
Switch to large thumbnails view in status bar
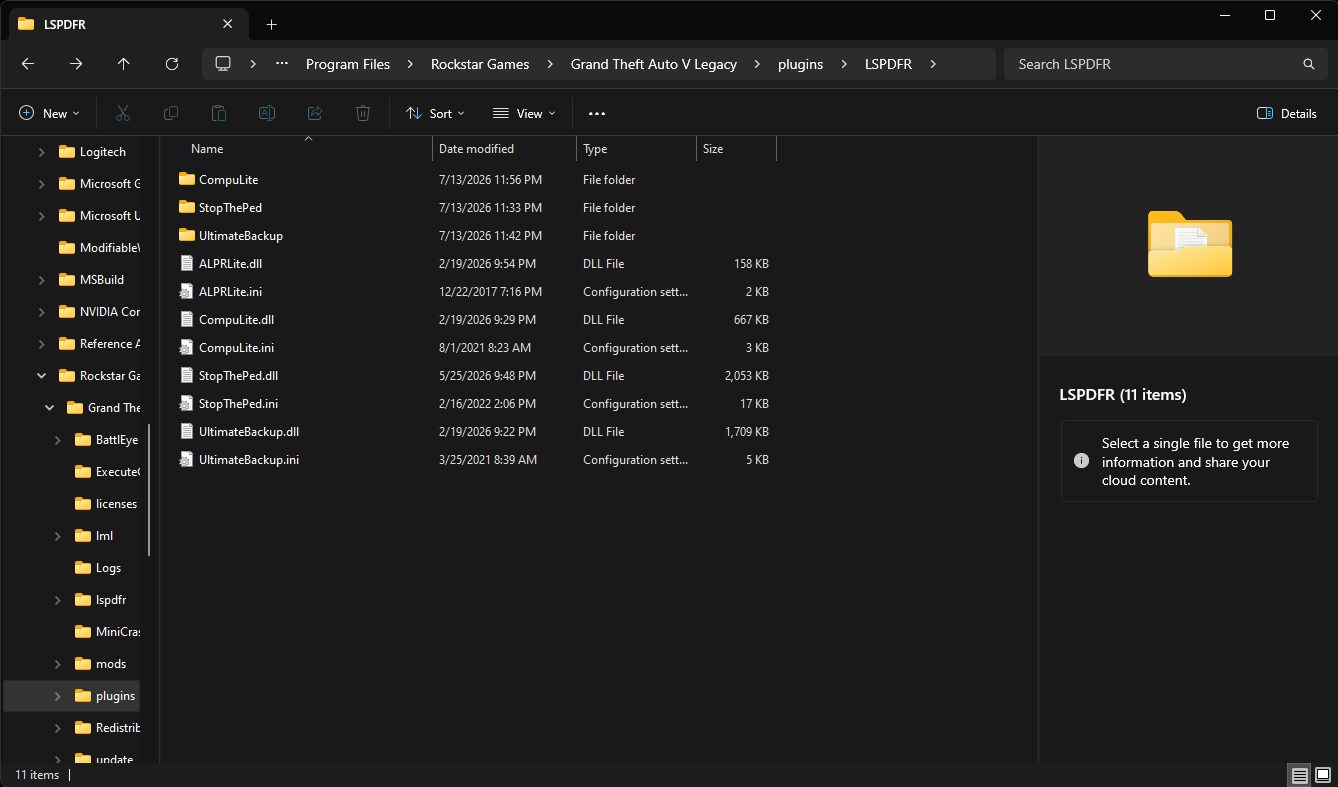click(x=1323, y=775)
